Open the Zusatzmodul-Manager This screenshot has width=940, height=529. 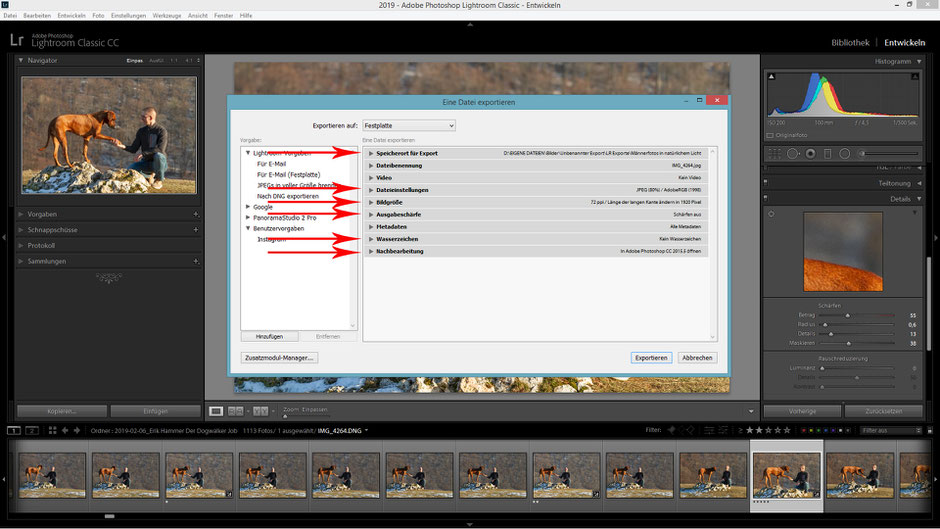279,357
